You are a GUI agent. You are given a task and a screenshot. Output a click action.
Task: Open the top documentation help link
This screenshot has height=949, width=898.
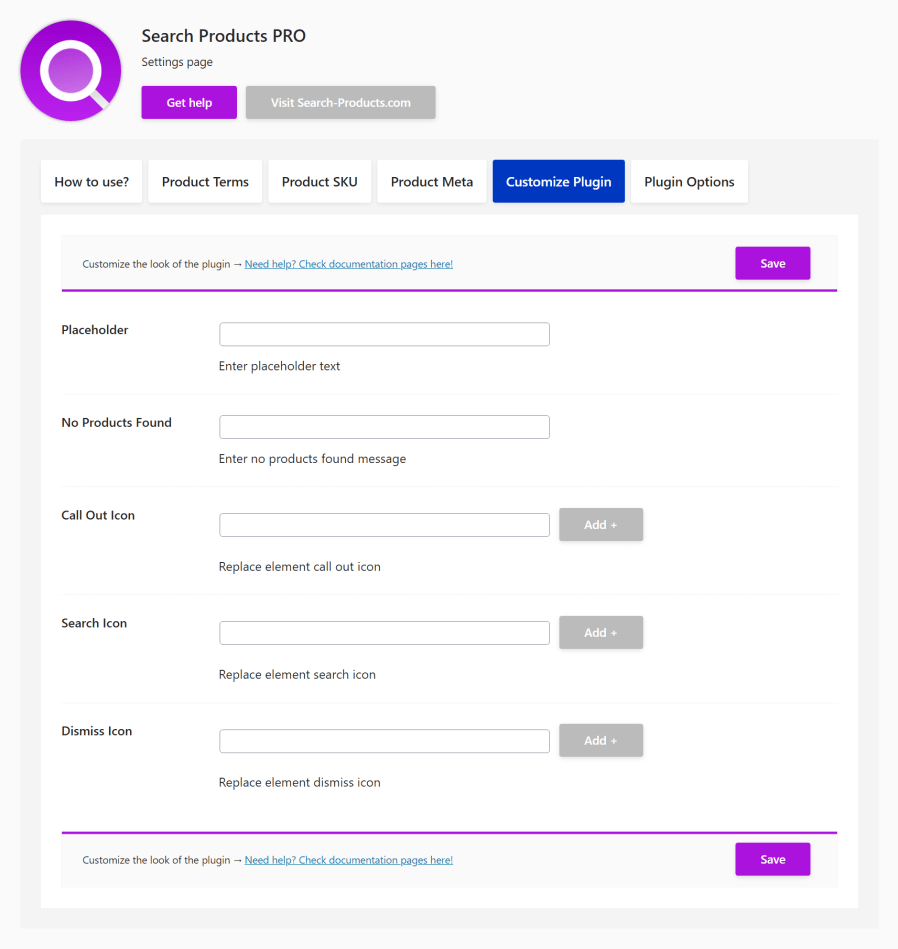coord(348,265)
